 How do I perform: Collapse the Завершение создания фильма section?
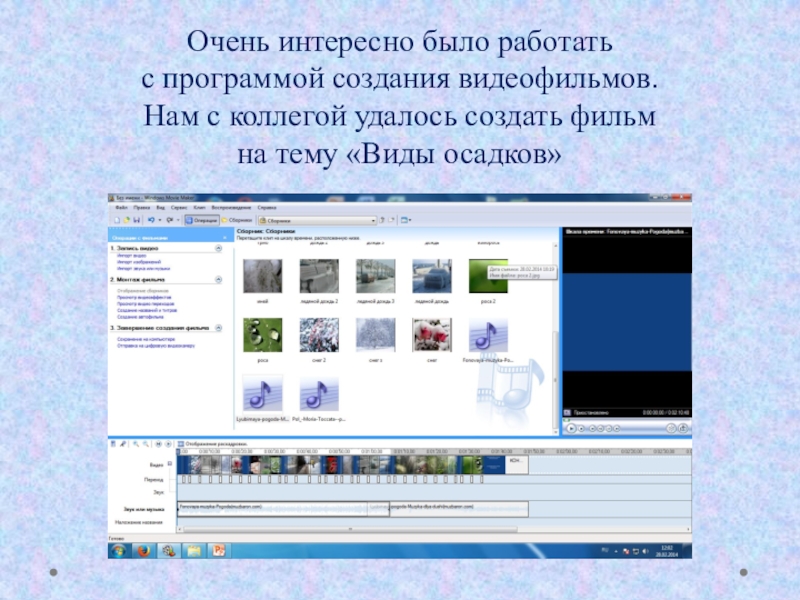218,328
